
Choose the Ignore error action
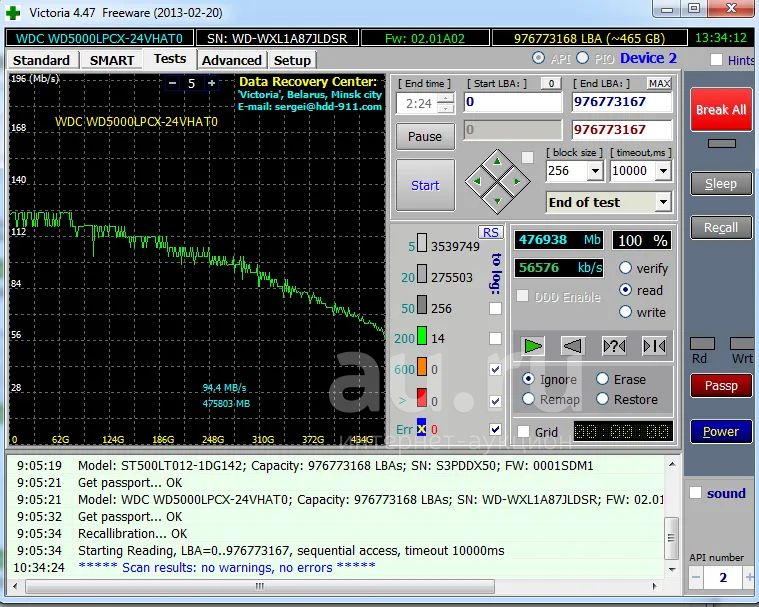528,379
